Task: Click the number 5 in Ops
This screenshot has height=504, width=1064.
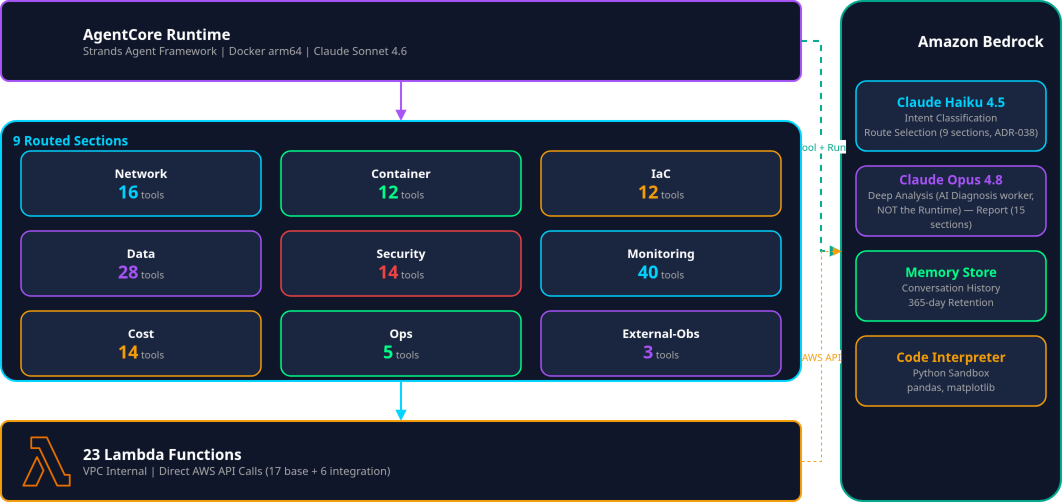Action: 388,353
